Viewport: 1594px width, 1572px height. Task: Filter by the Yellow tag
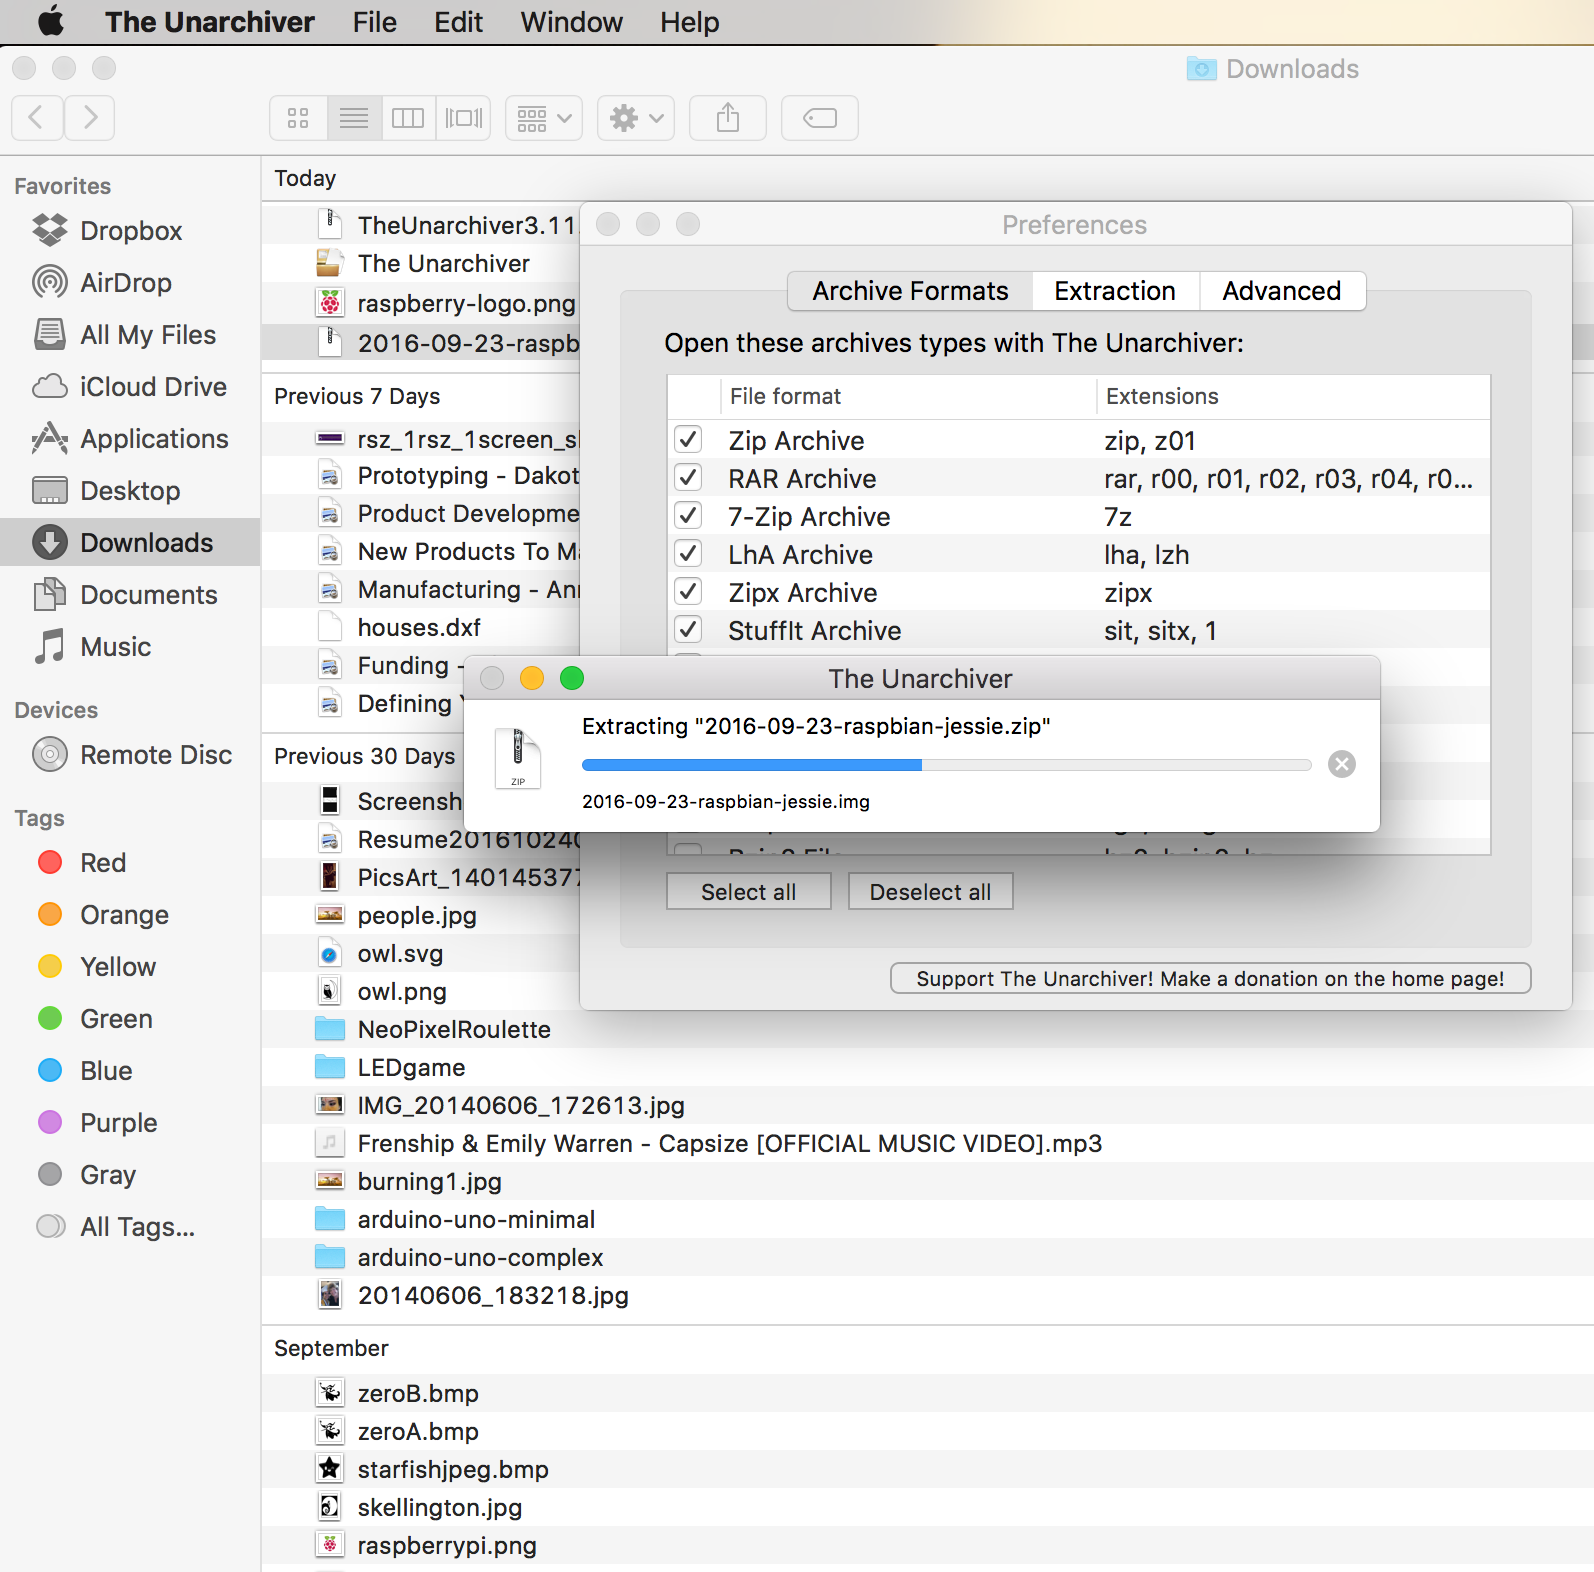[x=130, y=967]
